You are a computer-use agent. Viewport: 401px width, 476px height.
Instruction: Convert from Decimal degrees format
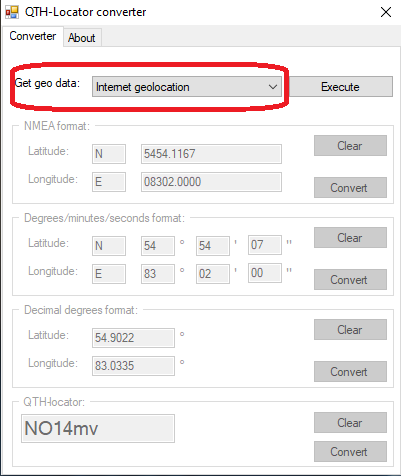click(x=350, y=372)
